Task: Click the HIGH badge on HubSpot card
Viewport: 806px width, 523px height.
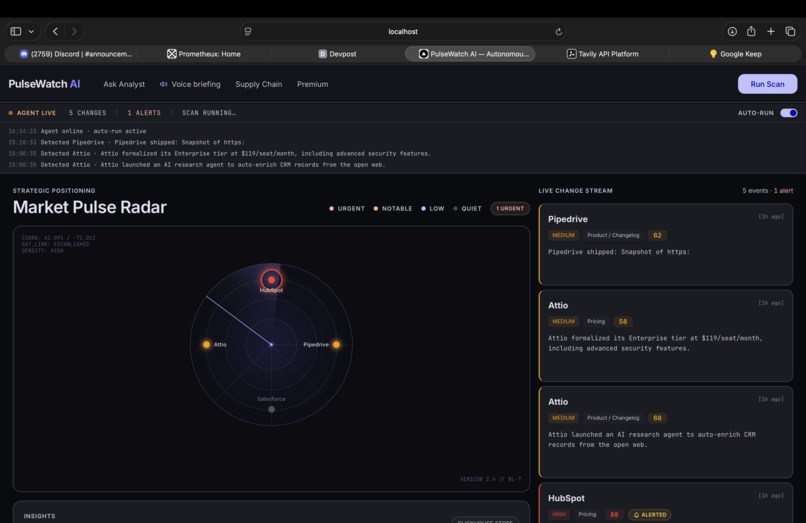Action: 559,514
